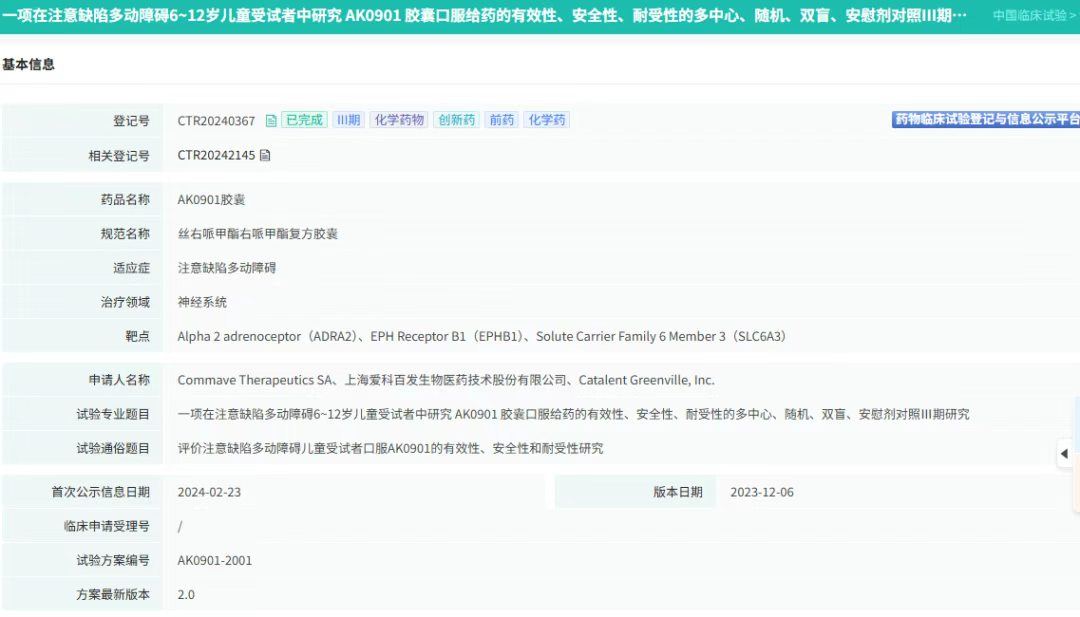Click the 基本信息 section heading
The width and height of the screenshot is (1080, 617).
(28, 64)
